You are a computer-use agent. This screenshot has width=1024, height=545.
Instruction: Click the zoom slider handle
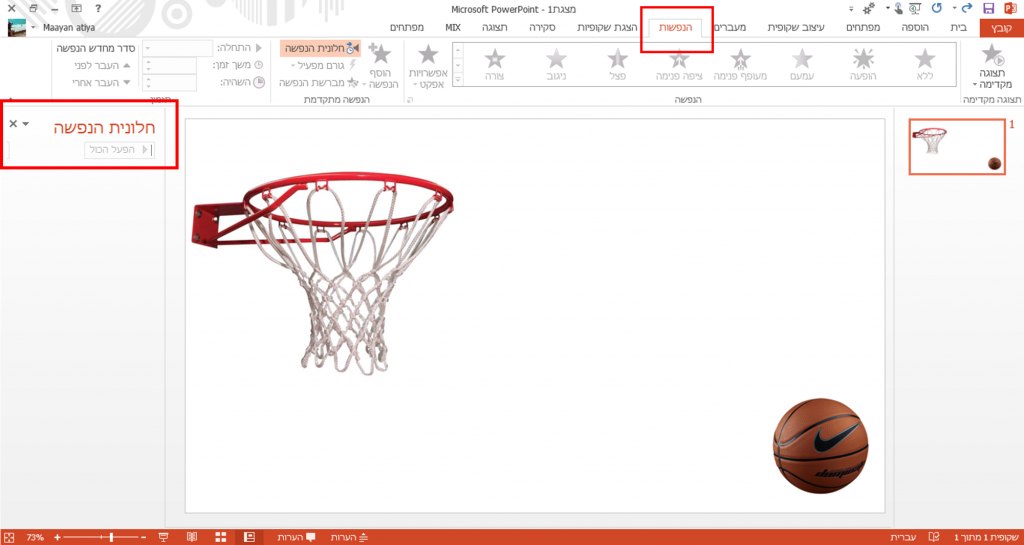point(110,537)
